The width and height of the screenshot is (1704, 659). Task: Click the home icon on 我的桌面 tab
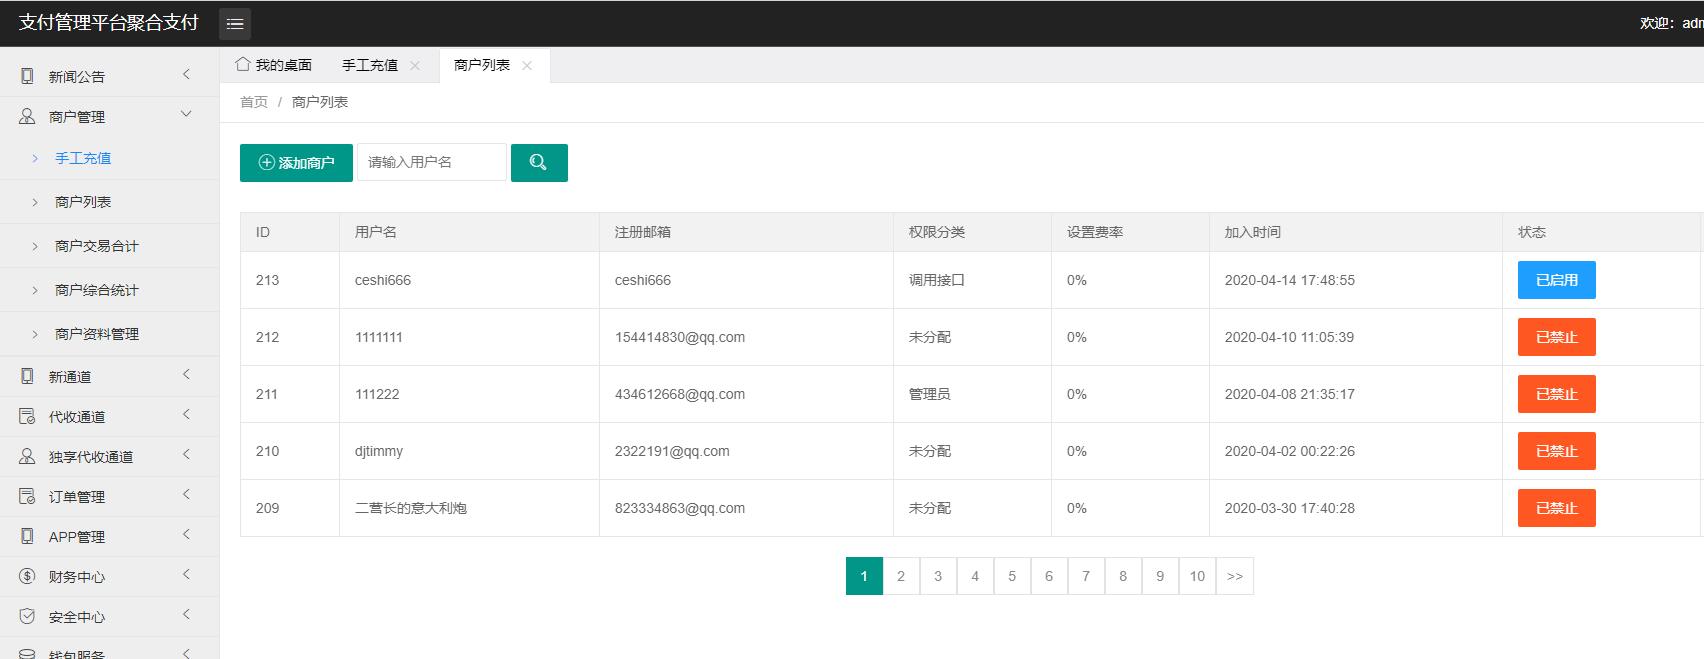(x=243, y=65)
